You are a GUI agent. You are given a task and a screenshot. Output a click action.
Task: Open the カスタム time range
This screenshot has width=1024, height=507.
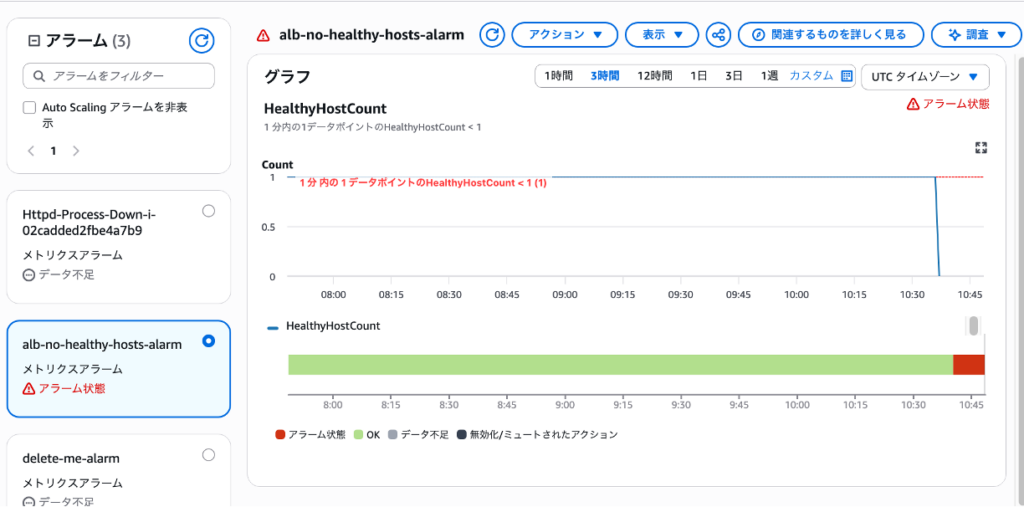point(811,76)
